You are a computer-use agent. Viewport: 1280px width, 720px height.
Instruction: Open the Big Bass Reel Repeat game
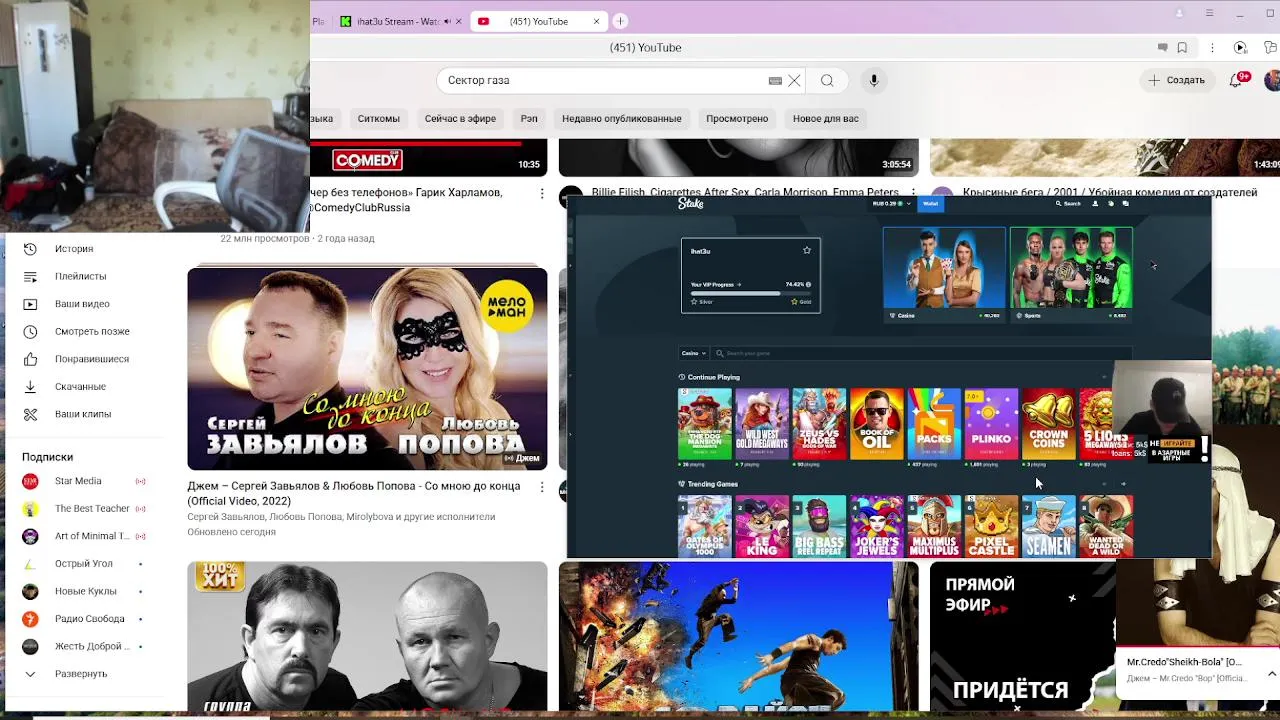[819, 526]
